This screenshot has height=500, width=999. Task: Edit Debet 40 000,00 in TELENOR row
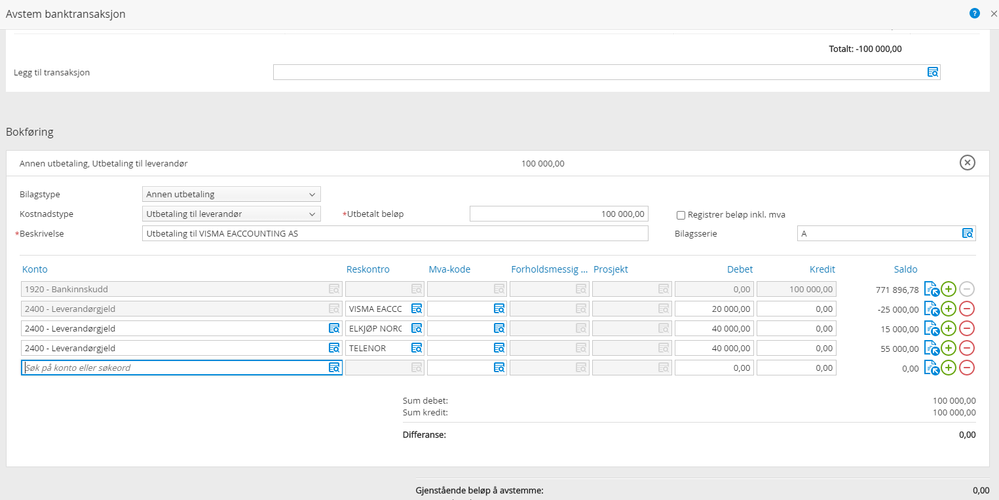tap(714, 348)
